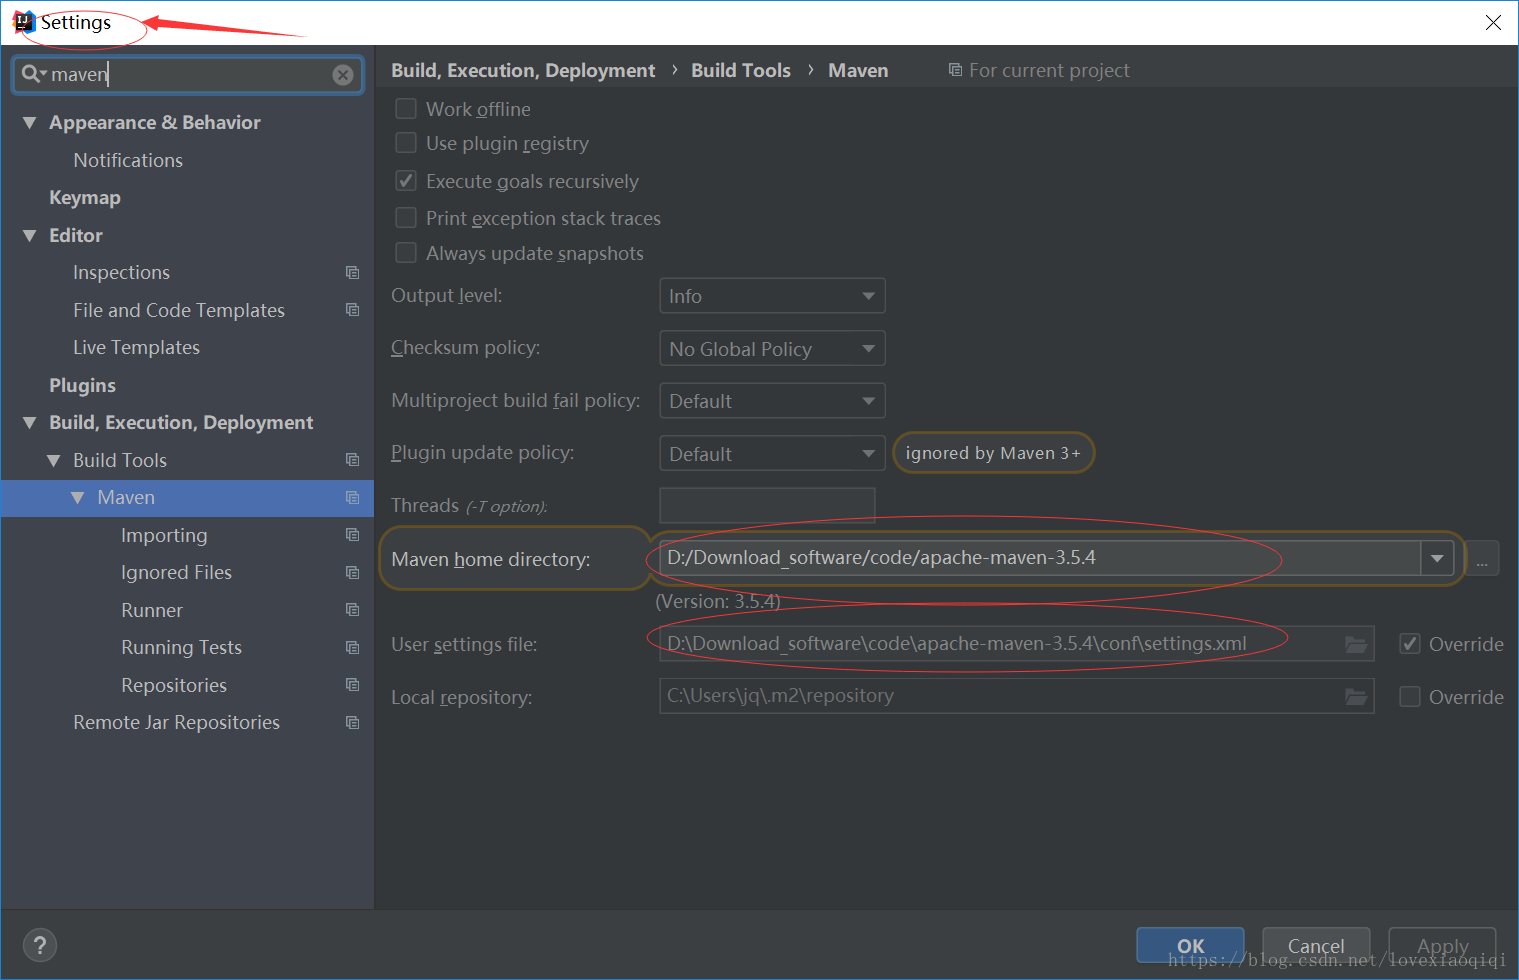Click the project-level icon beside Remote Jar Repositories
The image size is (1519, 980).
pyautogui.click(x=352, y=722)
